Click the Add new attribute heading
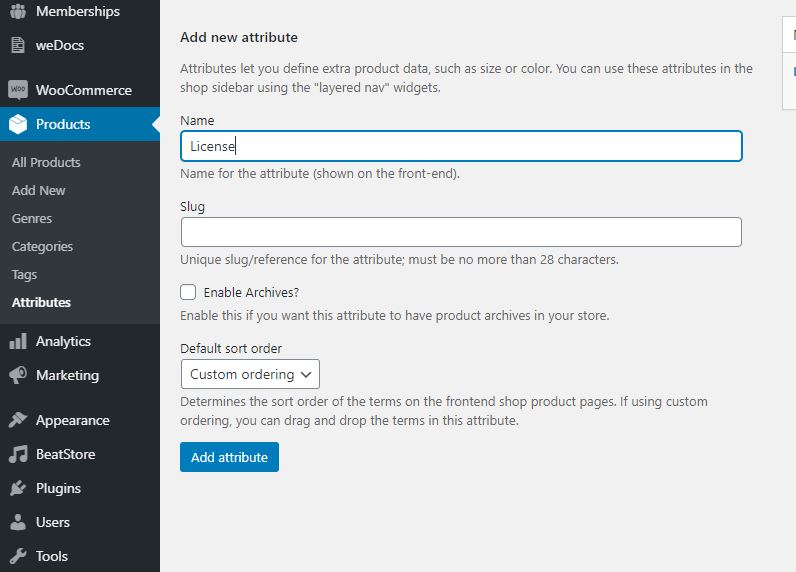Screen dimensions: 796x572 [x=239, y=37]
